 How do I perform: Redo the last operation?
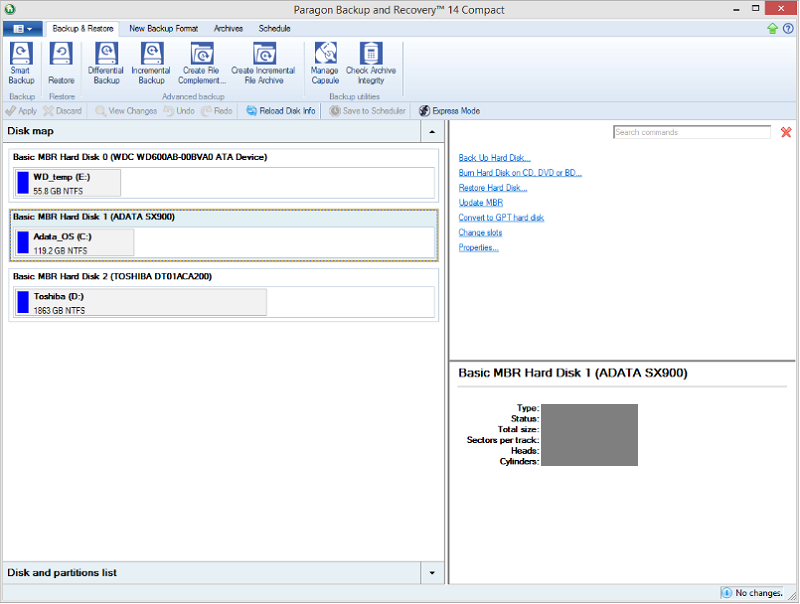coord(217,111)
